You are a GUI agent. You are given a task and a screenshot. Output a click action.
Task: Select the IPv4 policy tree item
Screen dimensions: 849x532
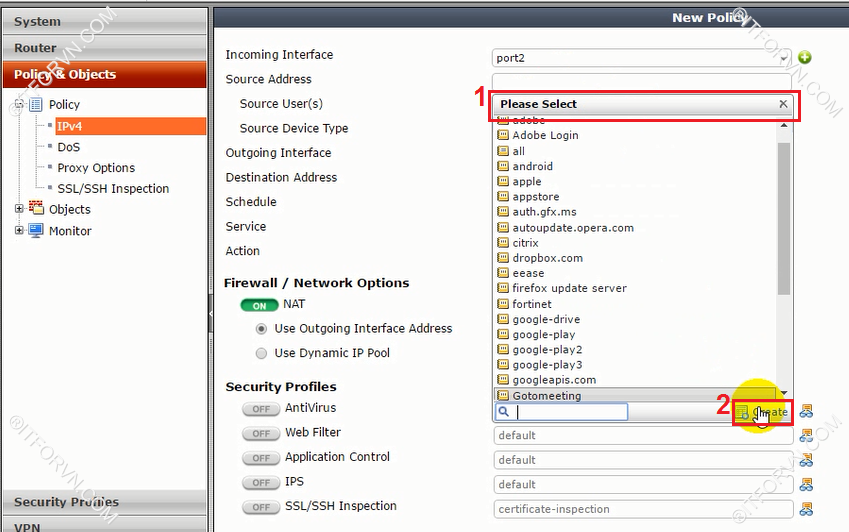pos(130,126)
